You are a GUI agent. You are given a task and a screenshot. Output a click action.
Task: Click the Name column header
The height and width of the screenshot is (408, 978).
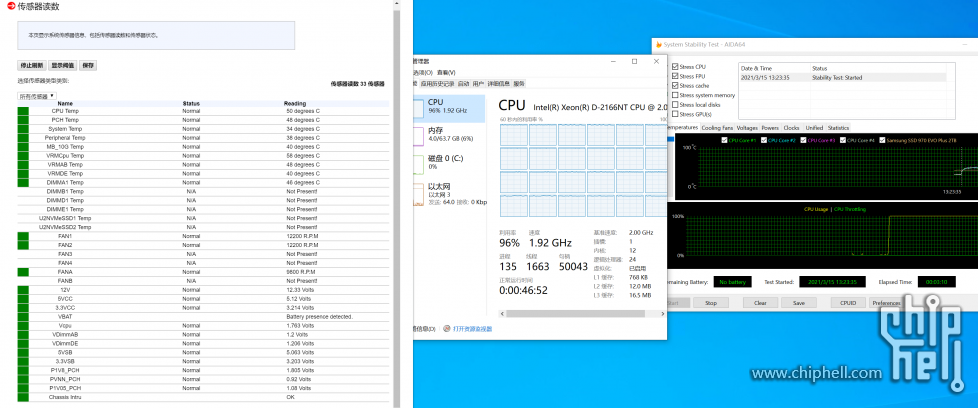click(65, 104)
